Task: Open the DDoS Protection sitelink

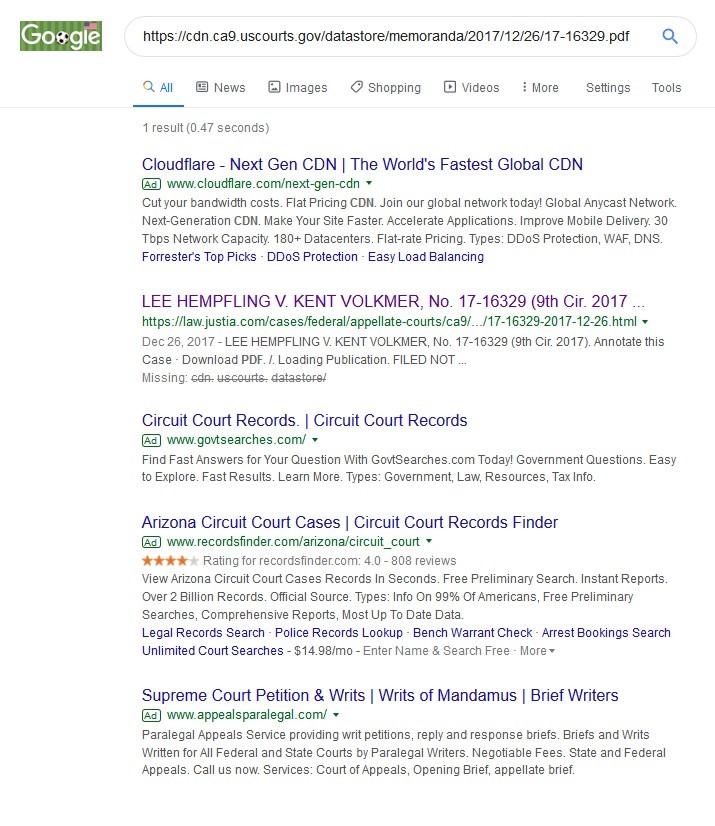Action: point(312,257)
